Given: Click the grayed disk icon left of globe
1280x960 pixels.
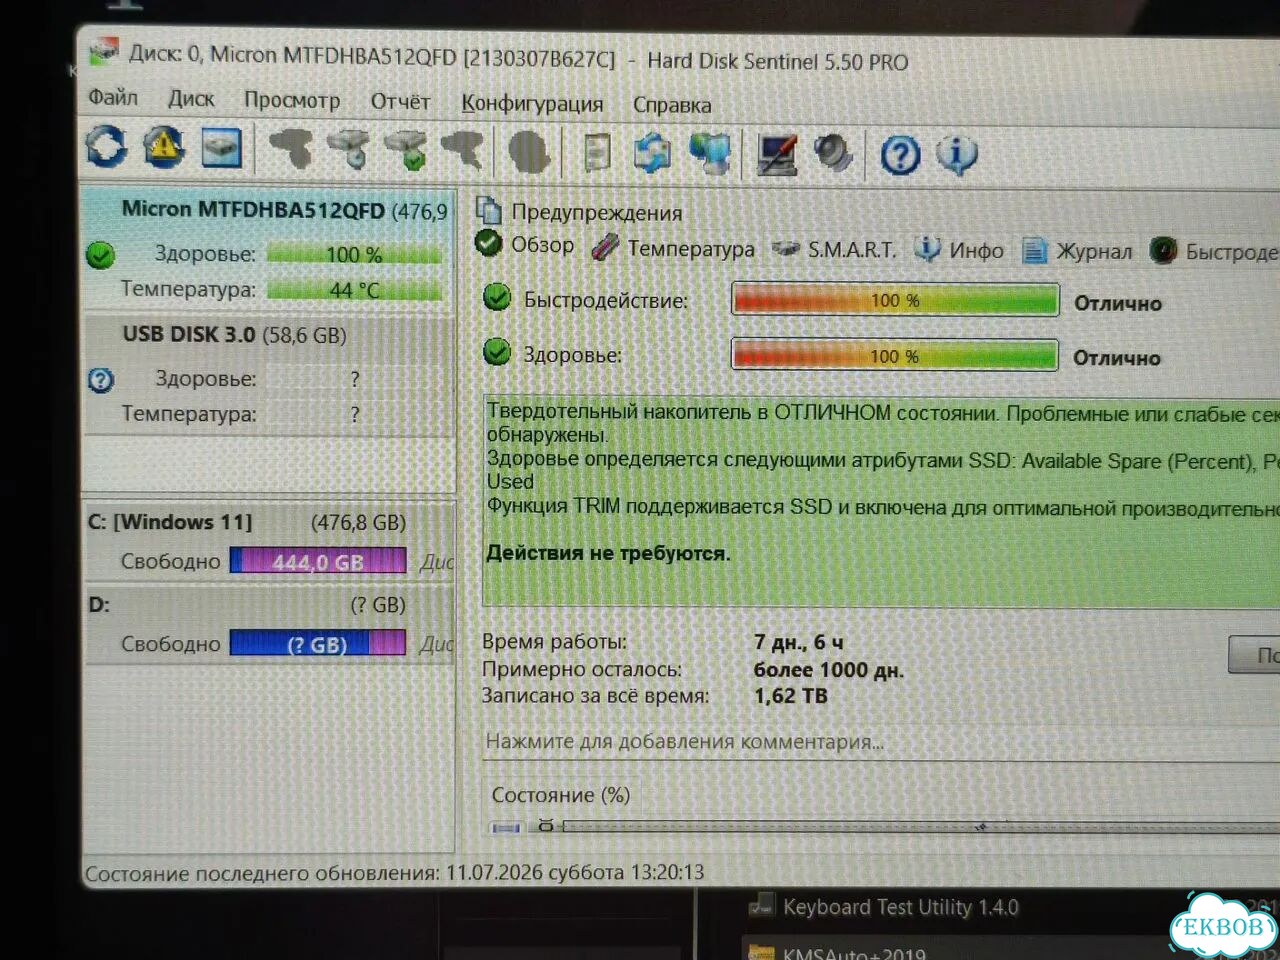Looking at the screenshot, I should (463, 151).
